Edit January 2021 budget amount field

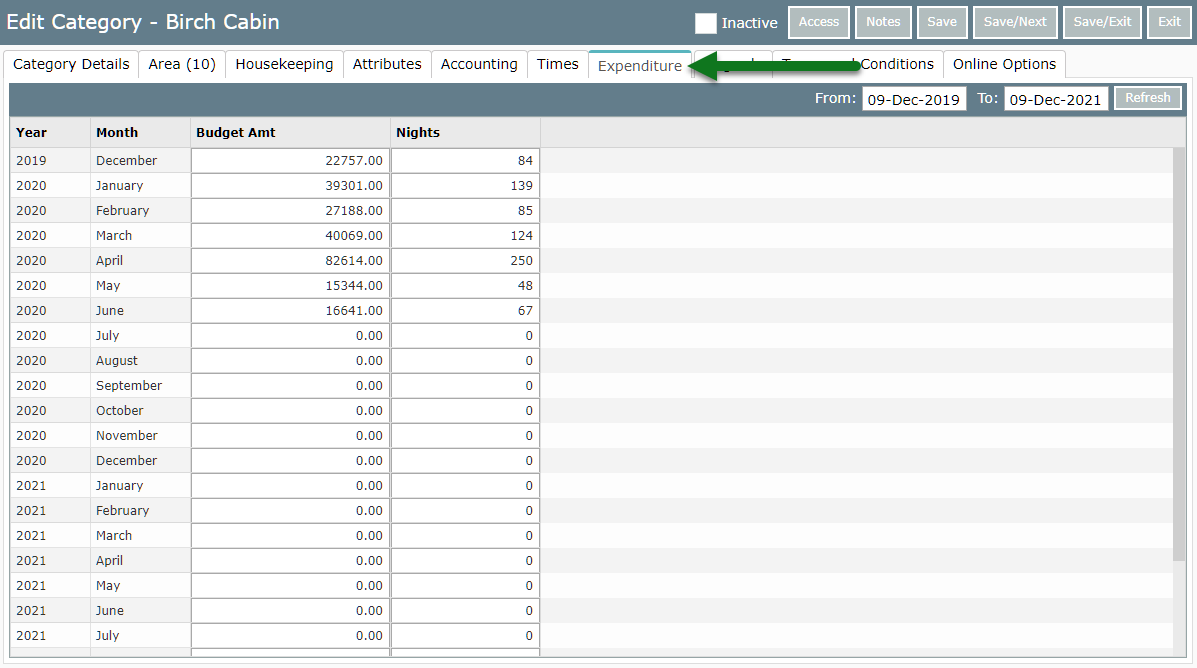(291, 486)
